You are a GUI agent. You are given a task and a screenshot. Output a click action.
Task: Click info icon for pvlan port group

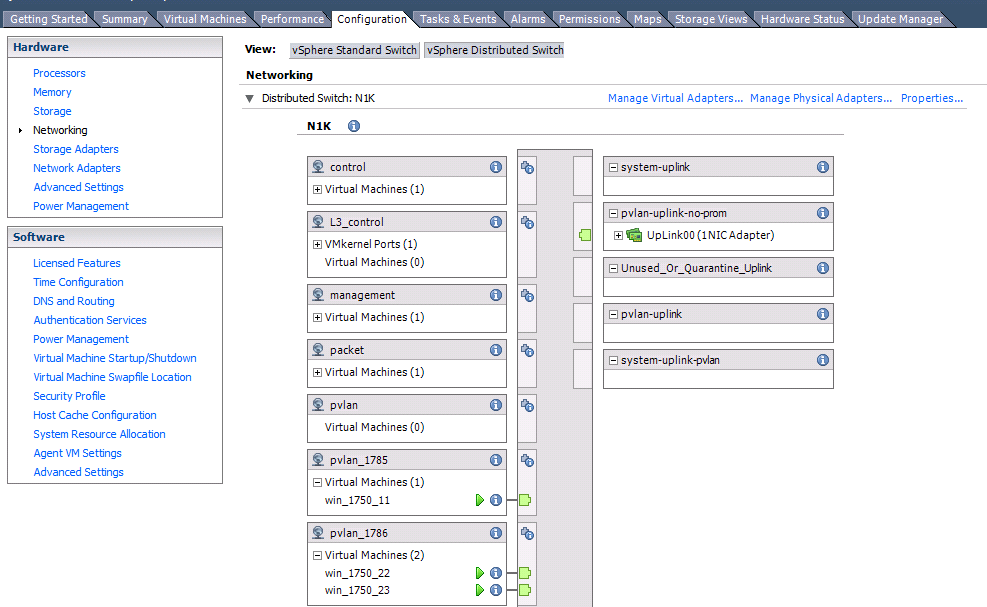[x=496, y=405]
